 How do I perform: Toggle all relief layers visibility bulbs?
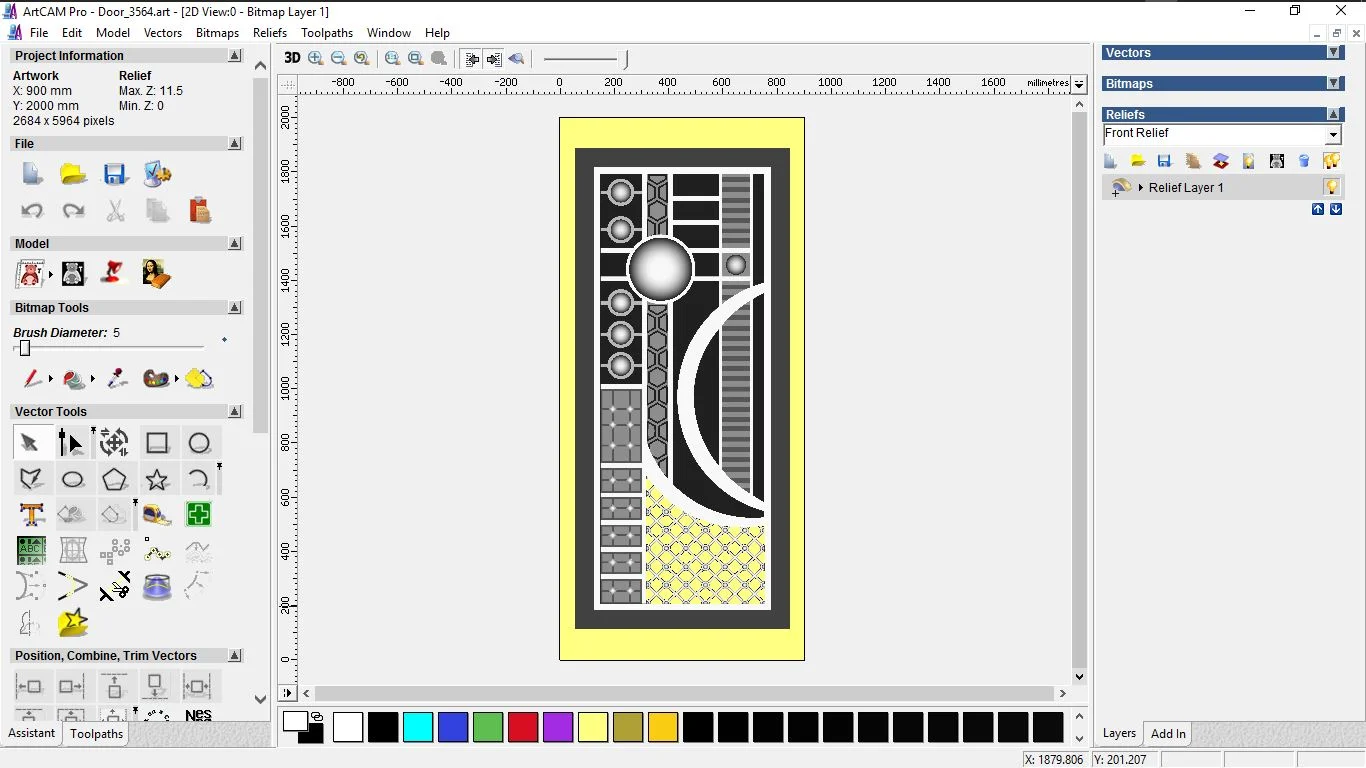click(1331, 161)
